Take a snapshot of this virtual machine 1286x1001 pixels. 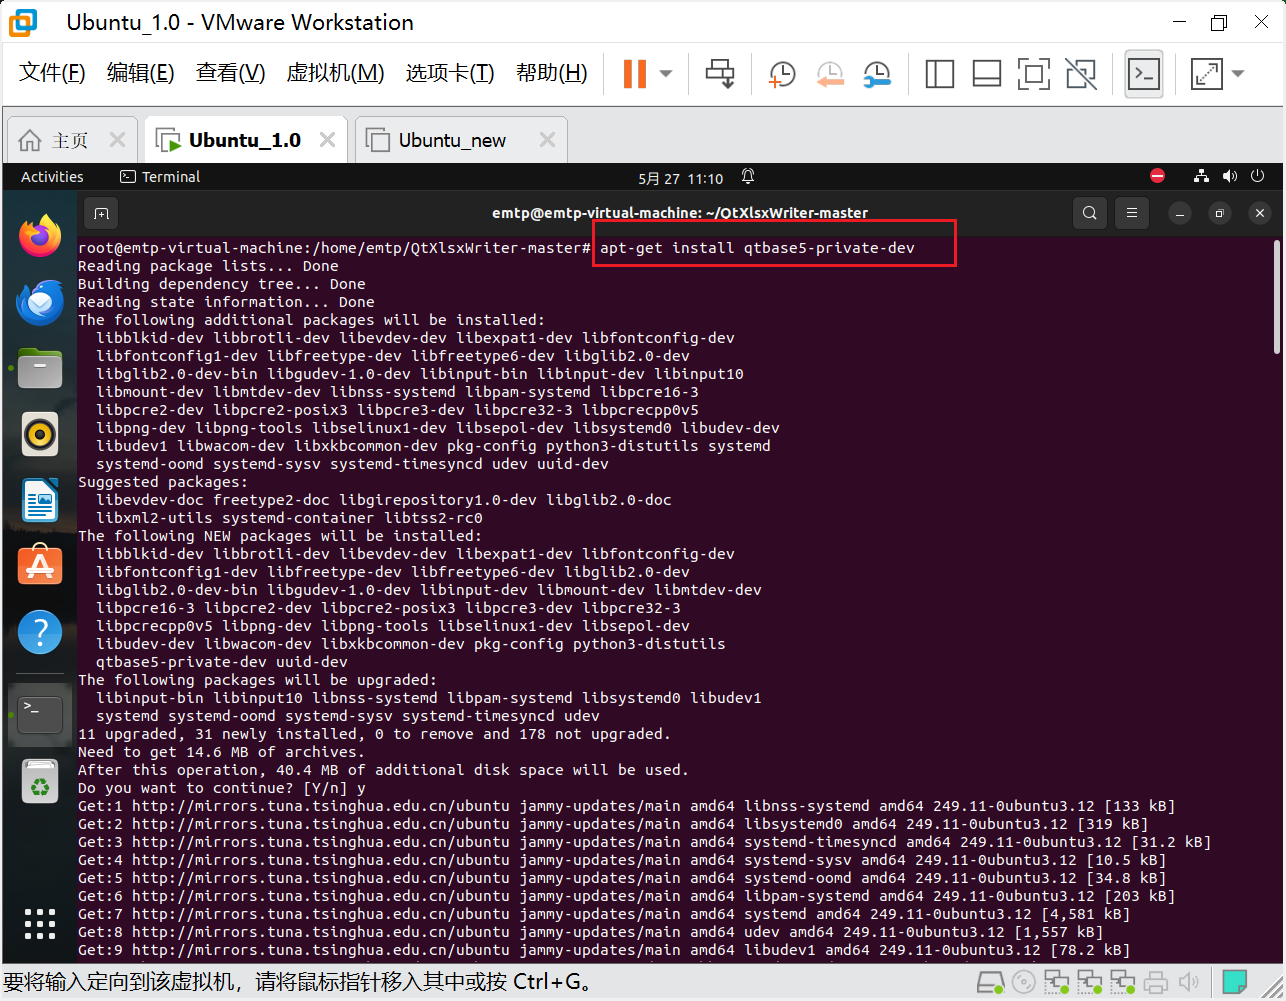point(782,73)
